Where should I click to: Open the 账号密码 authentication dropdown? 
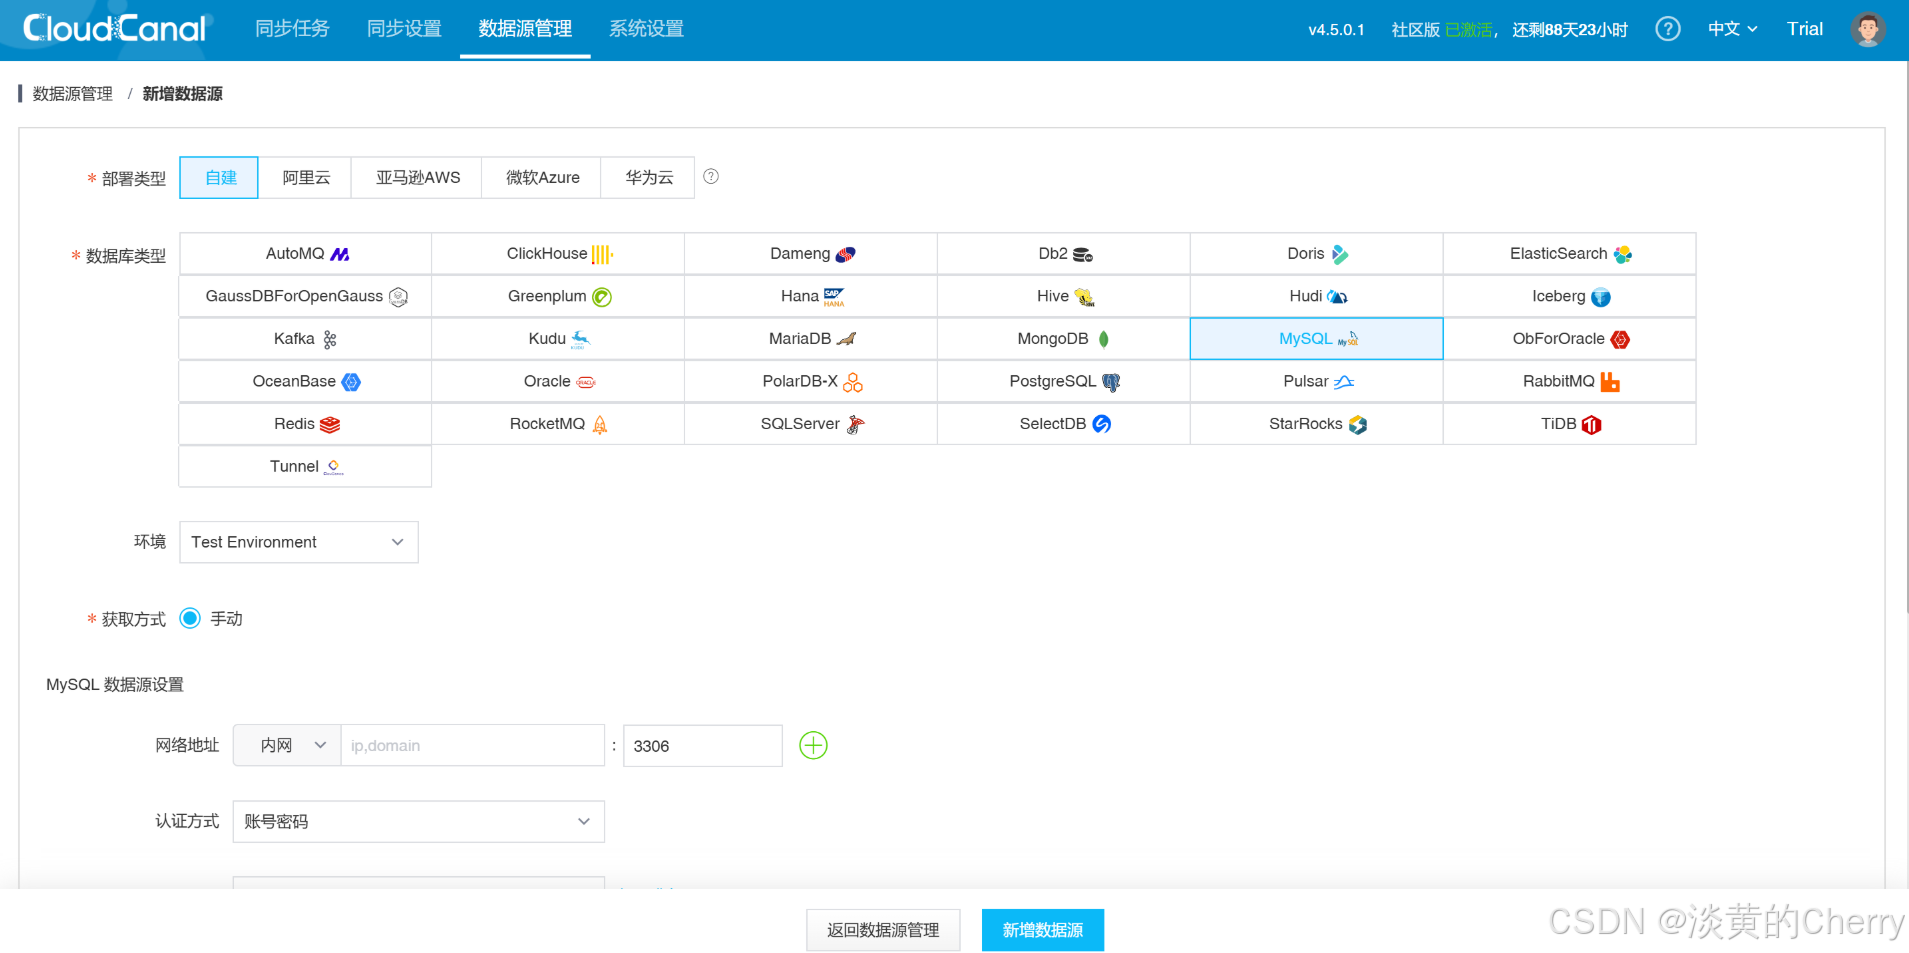click(x=419, y=822)
